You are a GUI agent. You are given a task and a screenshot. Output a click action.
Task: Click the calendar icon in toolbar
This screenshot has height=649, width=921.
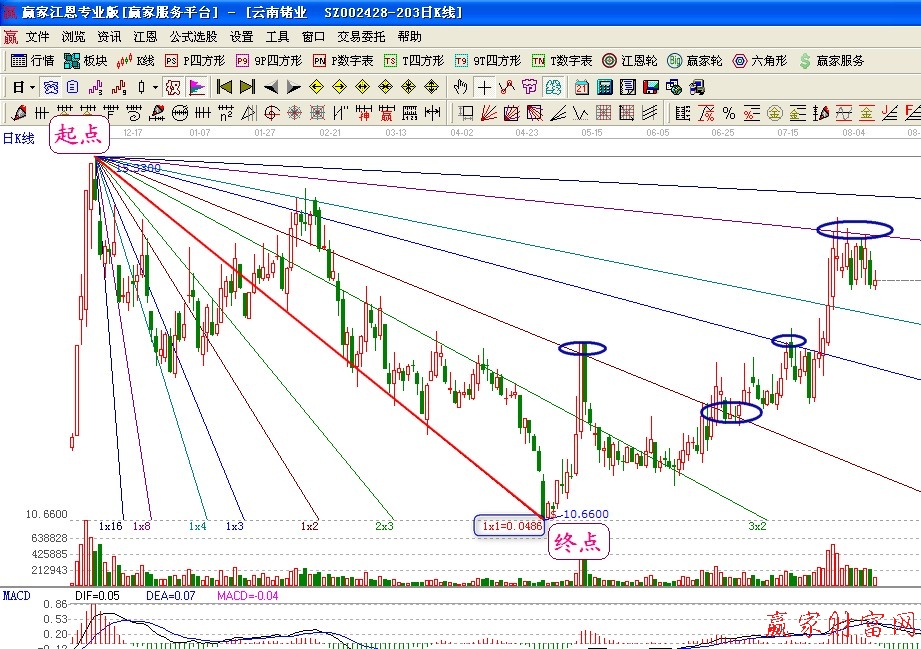pos(580,87)
